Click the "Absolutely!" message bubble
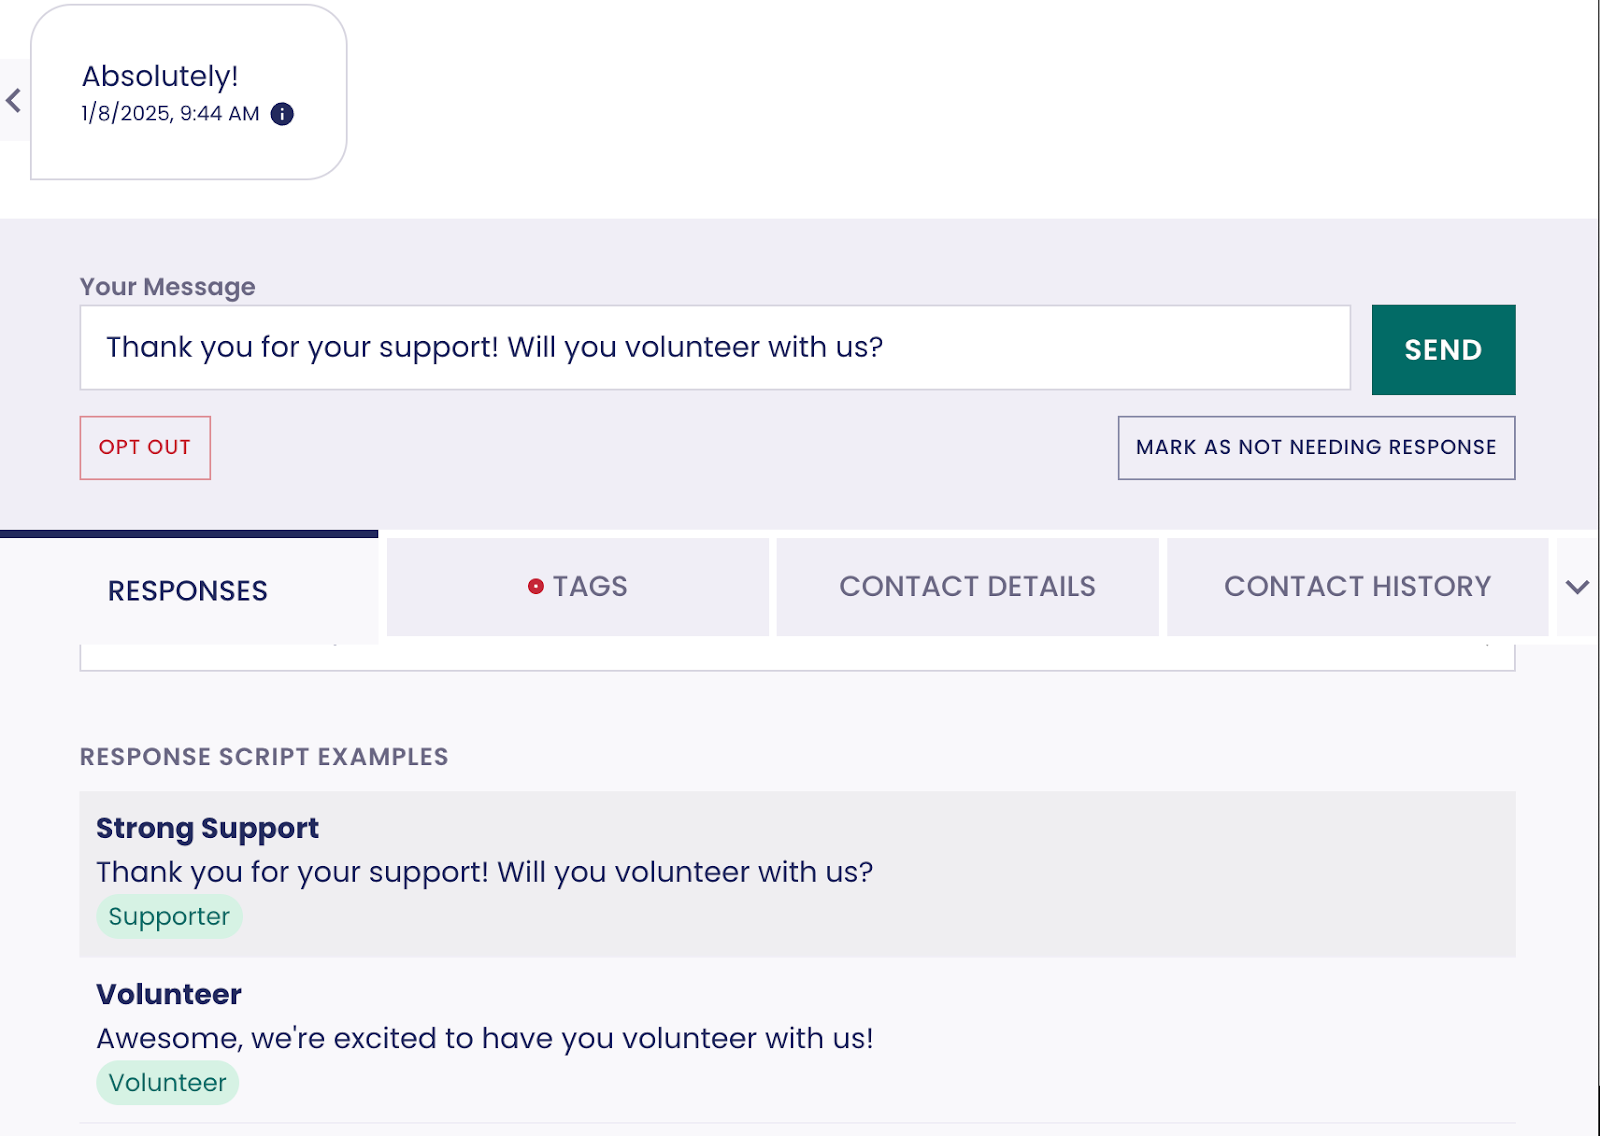The width and height of the screenshot is (1600, 1136). click(x=160, y=76)
